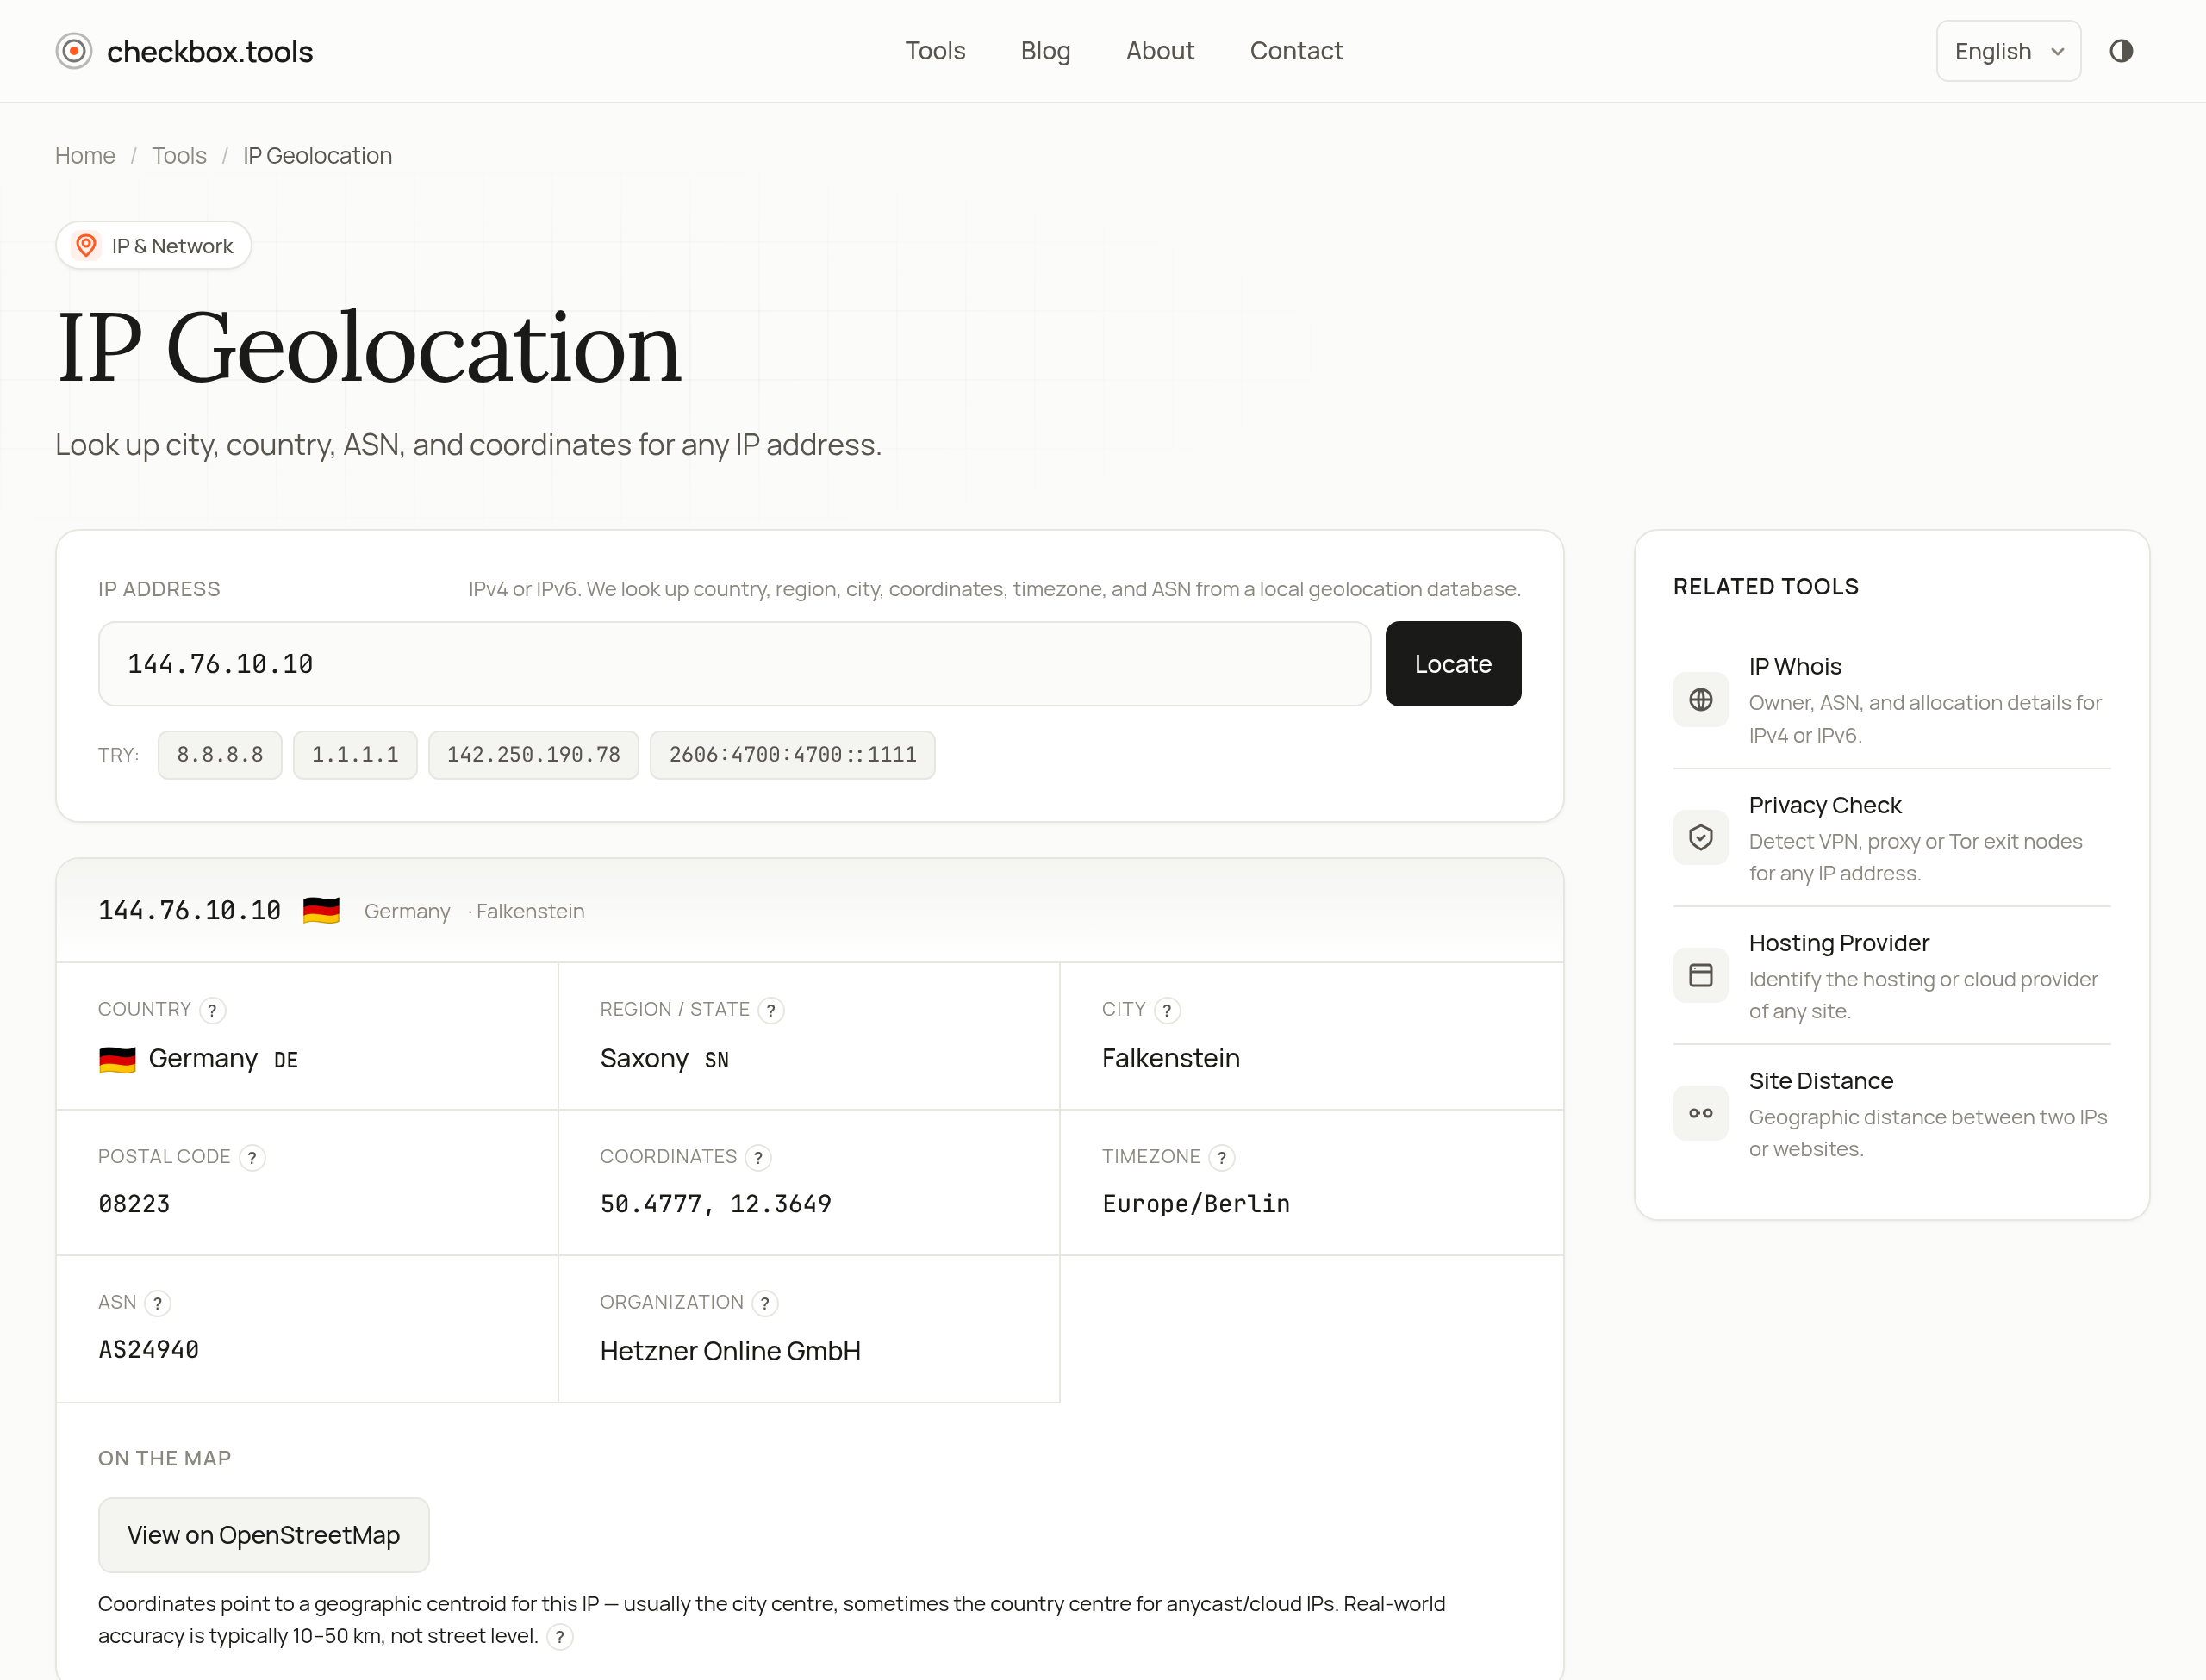Show help for Region / State field
The width and height of the screenshot is (2206, 1680).
point(770,1011)
